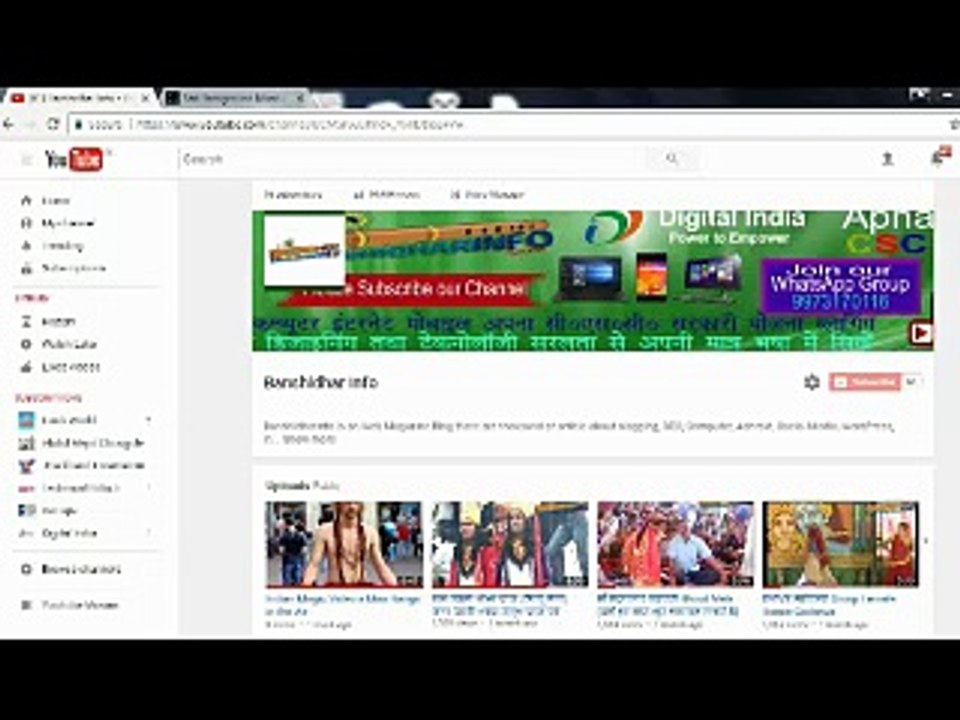Expand the dropdown arrow beside Subscribe button
The image size is (960, 720).
click(x=911, y=382)
